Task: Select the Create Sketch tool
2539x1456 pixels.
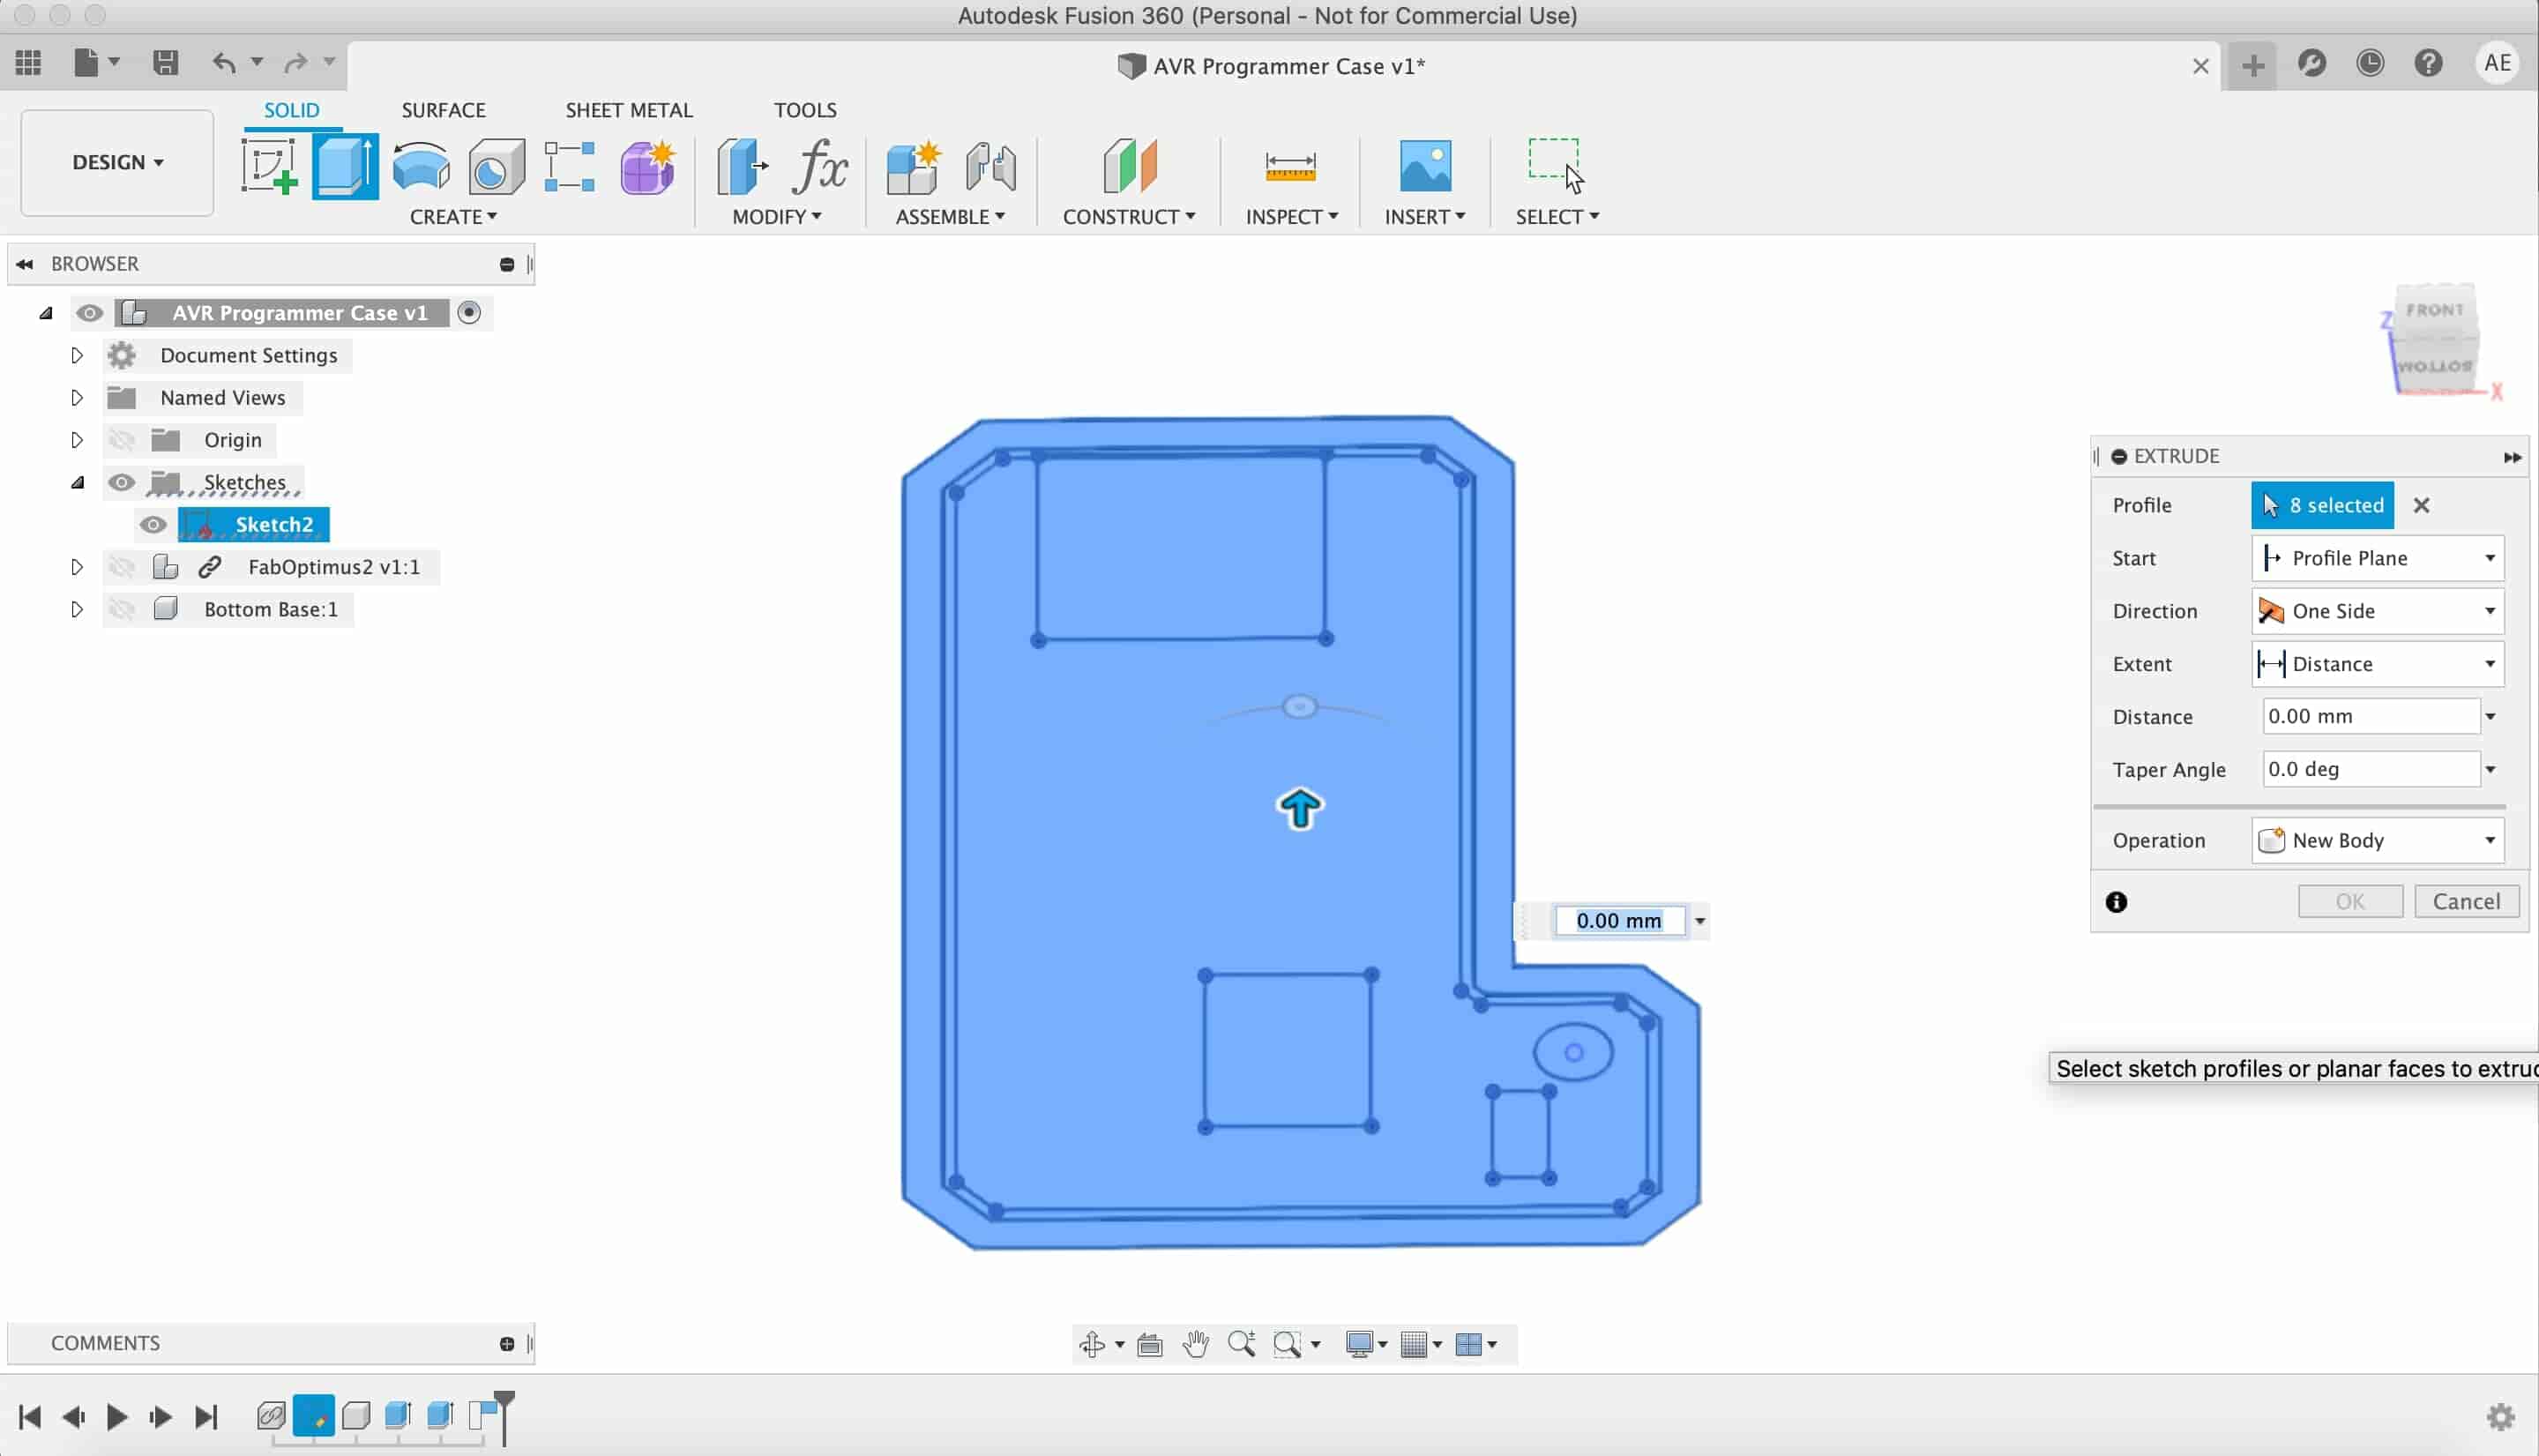Action: coord(269,166)
